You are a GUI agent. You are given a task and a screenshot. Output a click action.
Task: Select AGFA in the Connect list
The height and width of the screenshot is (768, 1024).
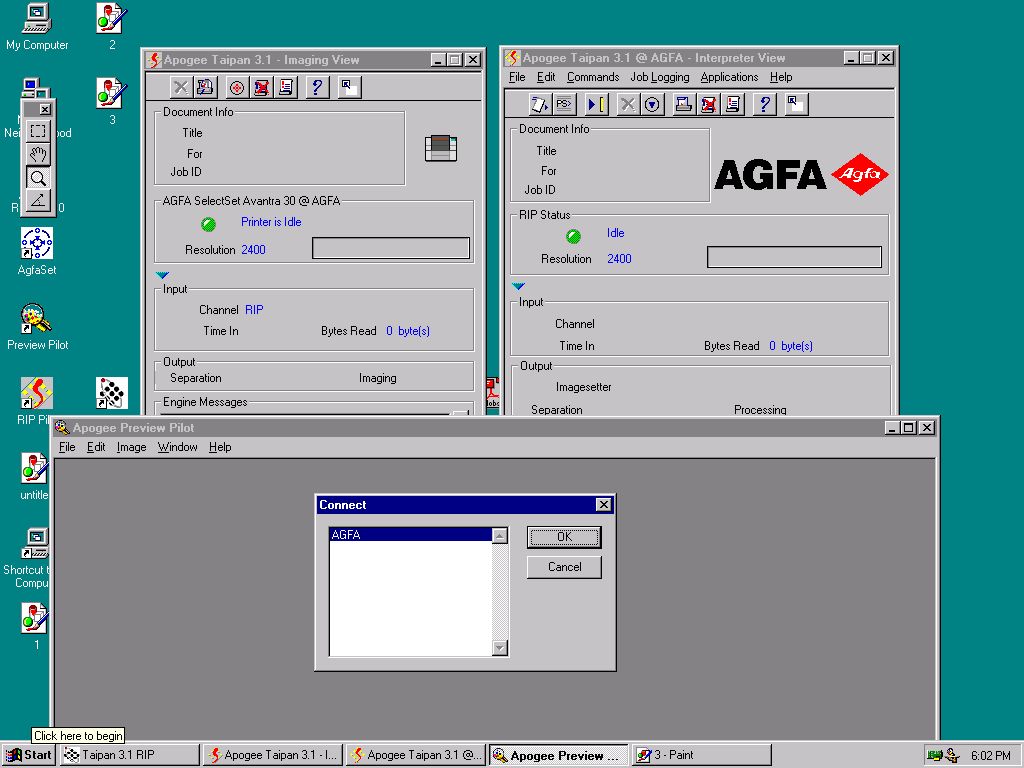[x=410, y=534]
